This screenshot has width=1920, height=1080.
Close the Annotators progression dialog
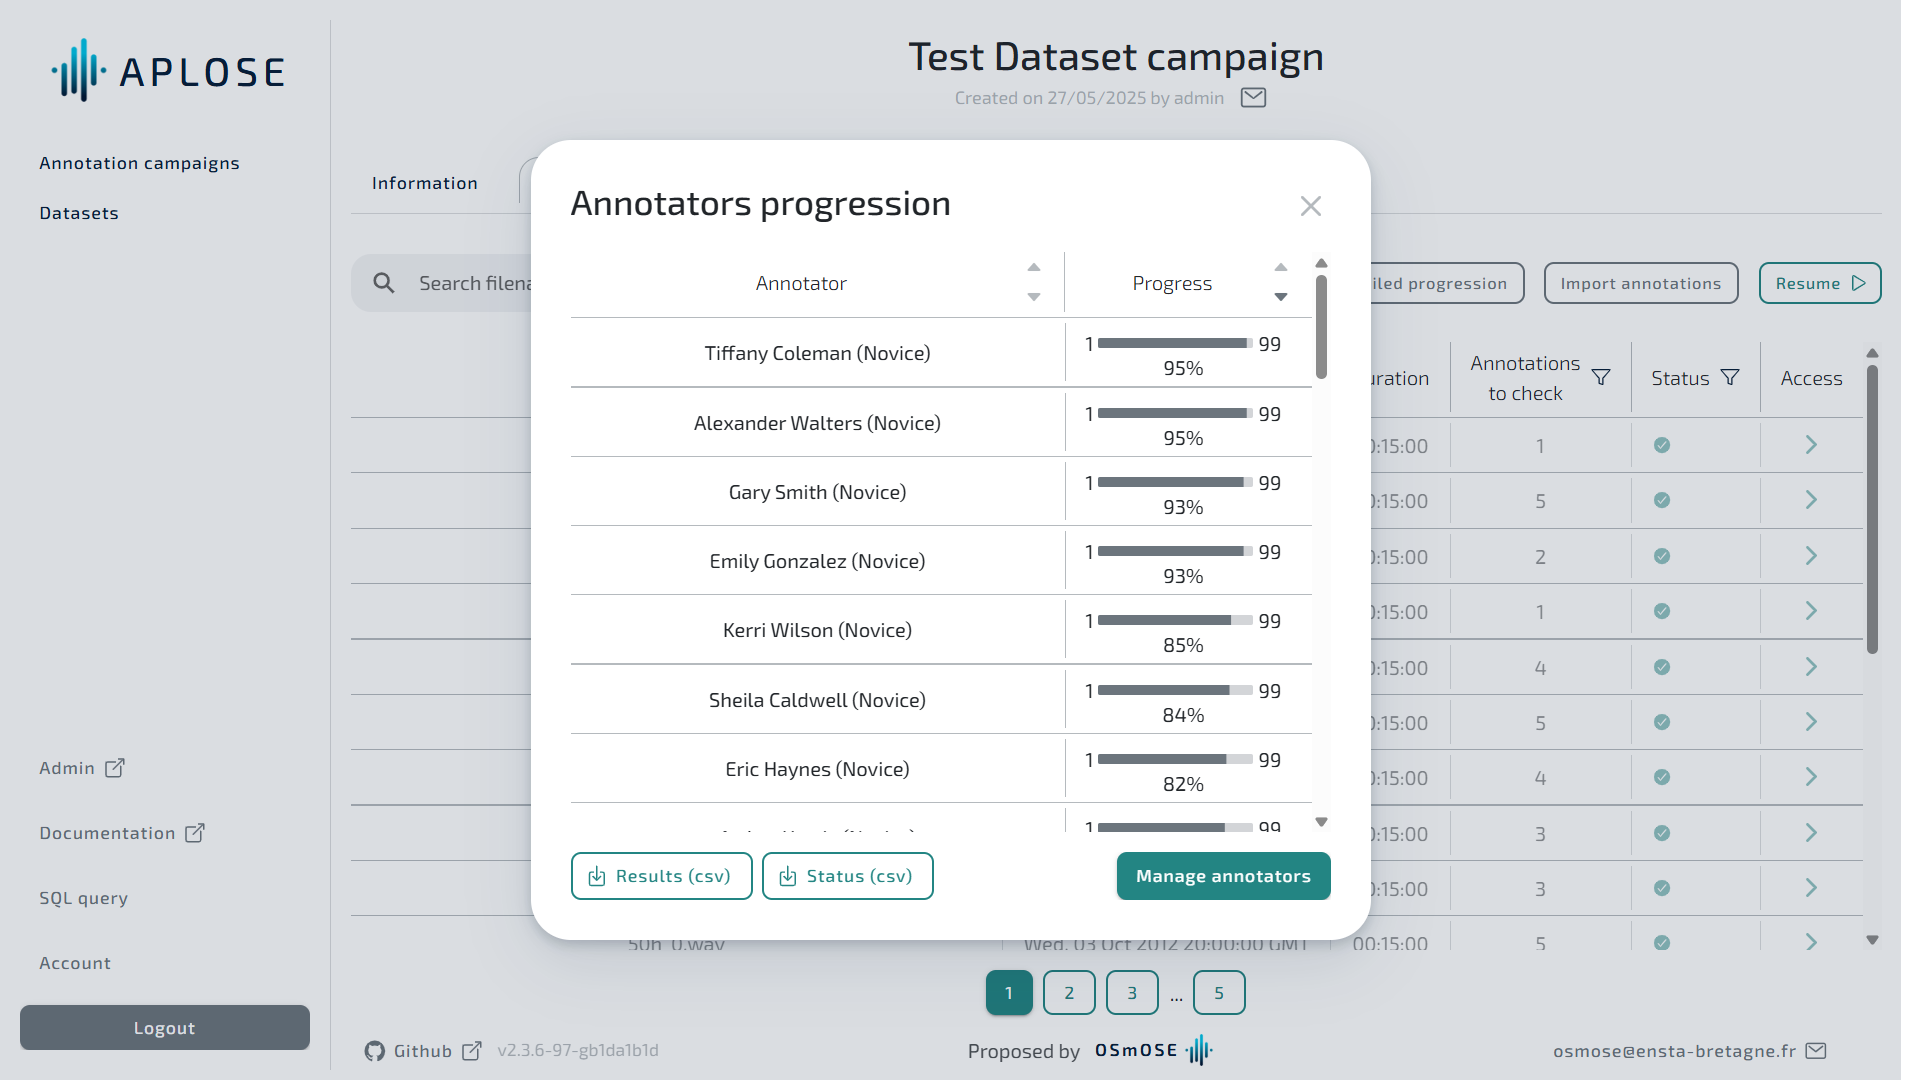[x=1310, y=206]
